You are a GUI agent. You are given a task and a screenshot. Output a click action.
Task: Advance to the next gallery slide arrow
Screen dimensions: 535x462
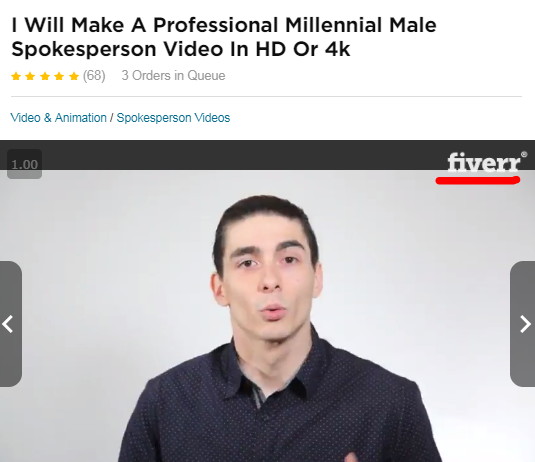[523, 324]
